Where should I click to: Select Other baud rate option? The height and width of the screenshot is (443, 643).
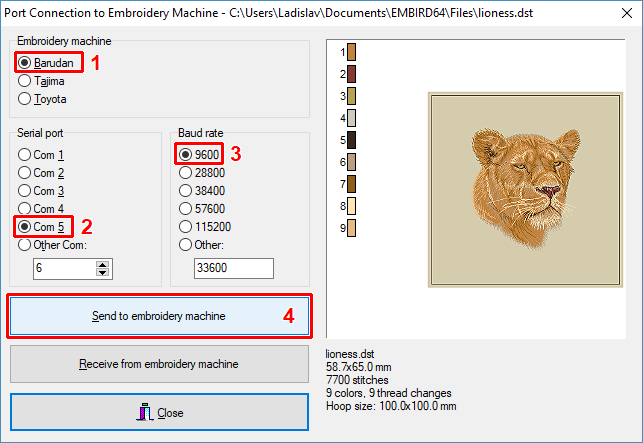tap(201, 245)
